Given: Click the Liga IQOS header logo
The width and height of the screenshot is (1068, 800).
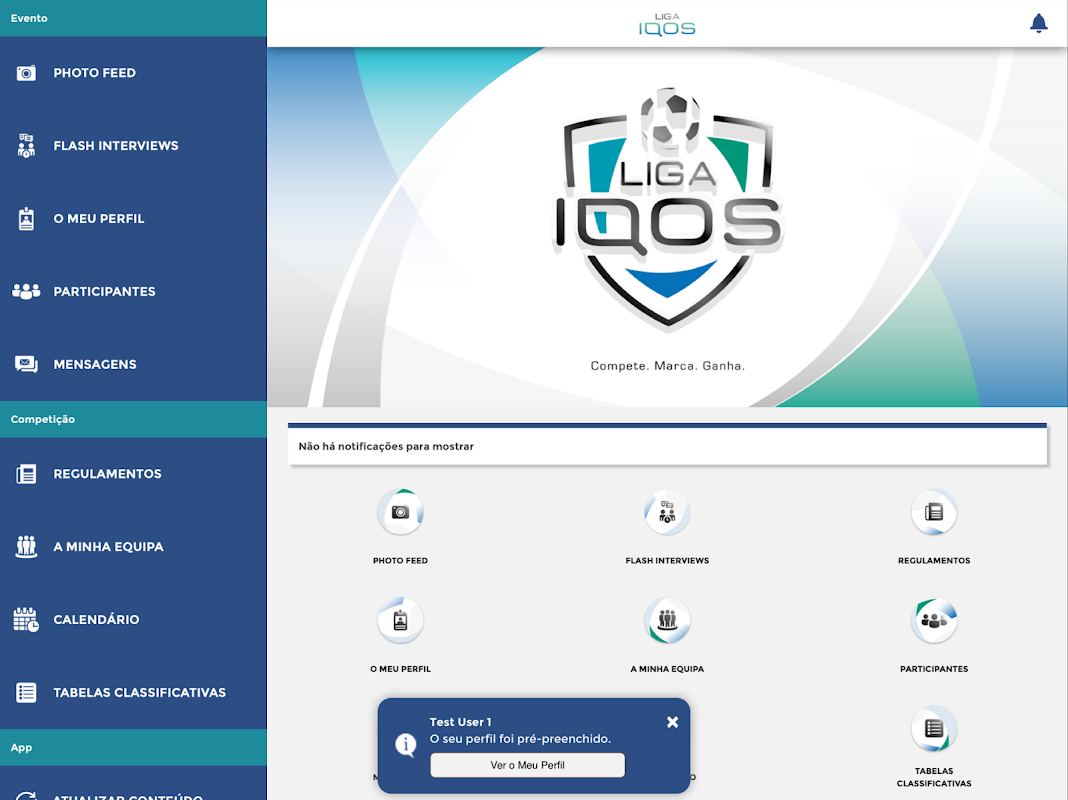Looking at the screenshot, I should 667,24.
